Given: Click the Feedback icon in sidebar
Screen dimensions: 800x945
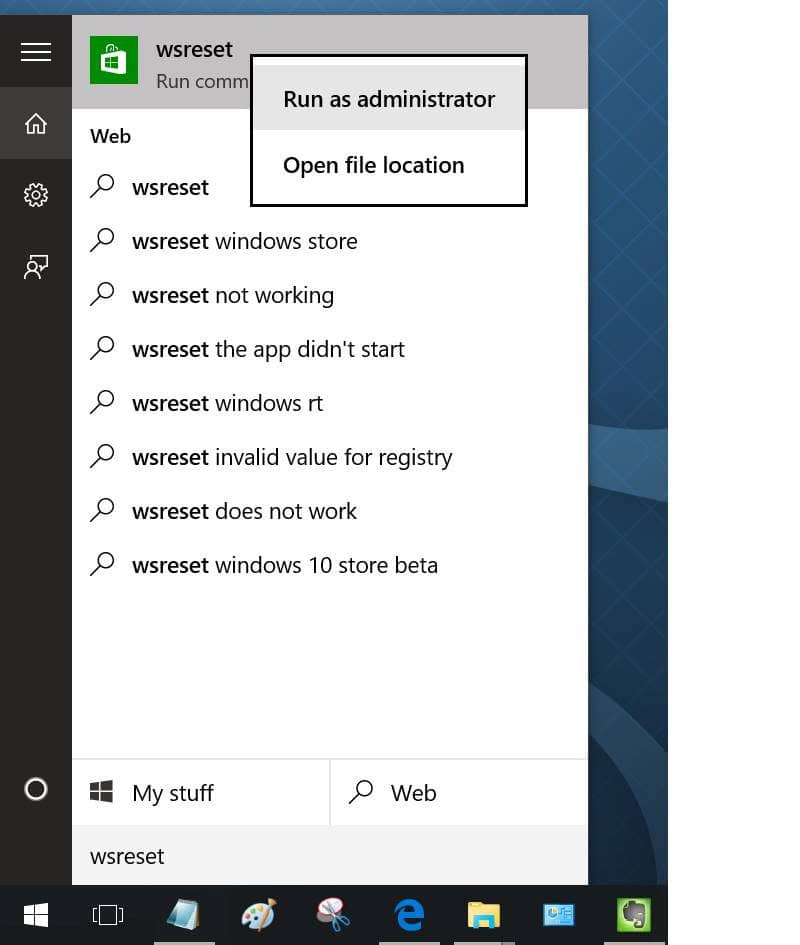Looking at the screenshot, I should [x=36, y=267].
